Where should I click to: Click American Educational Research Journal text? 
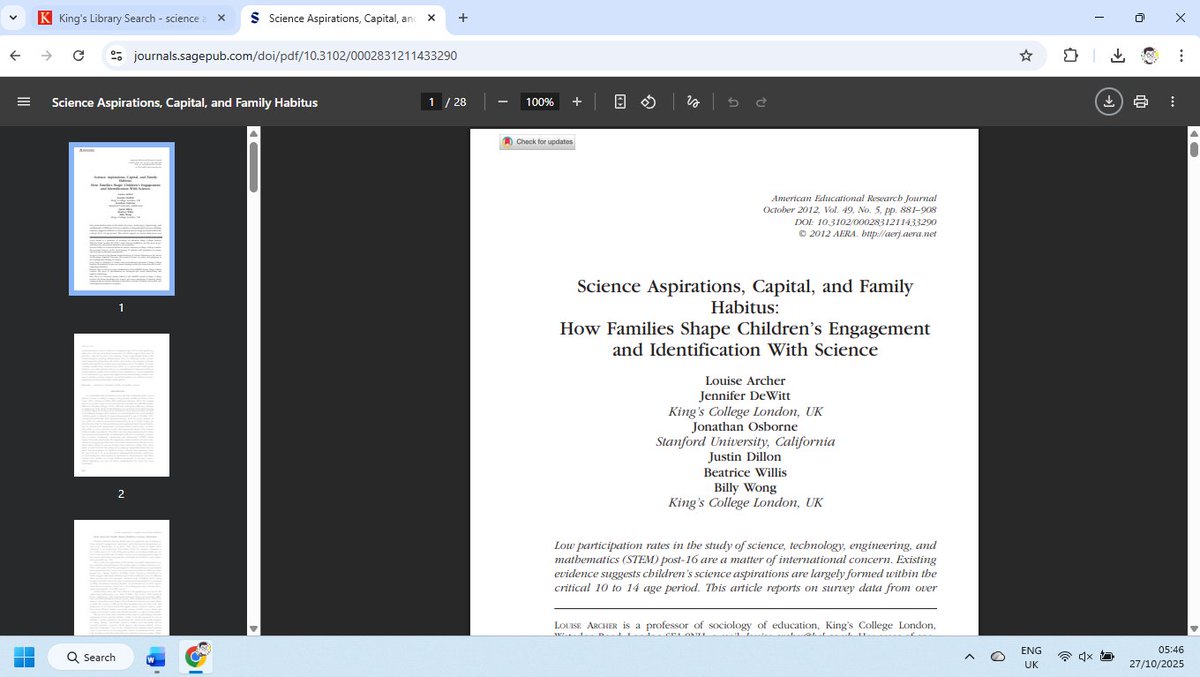(854, 198)
